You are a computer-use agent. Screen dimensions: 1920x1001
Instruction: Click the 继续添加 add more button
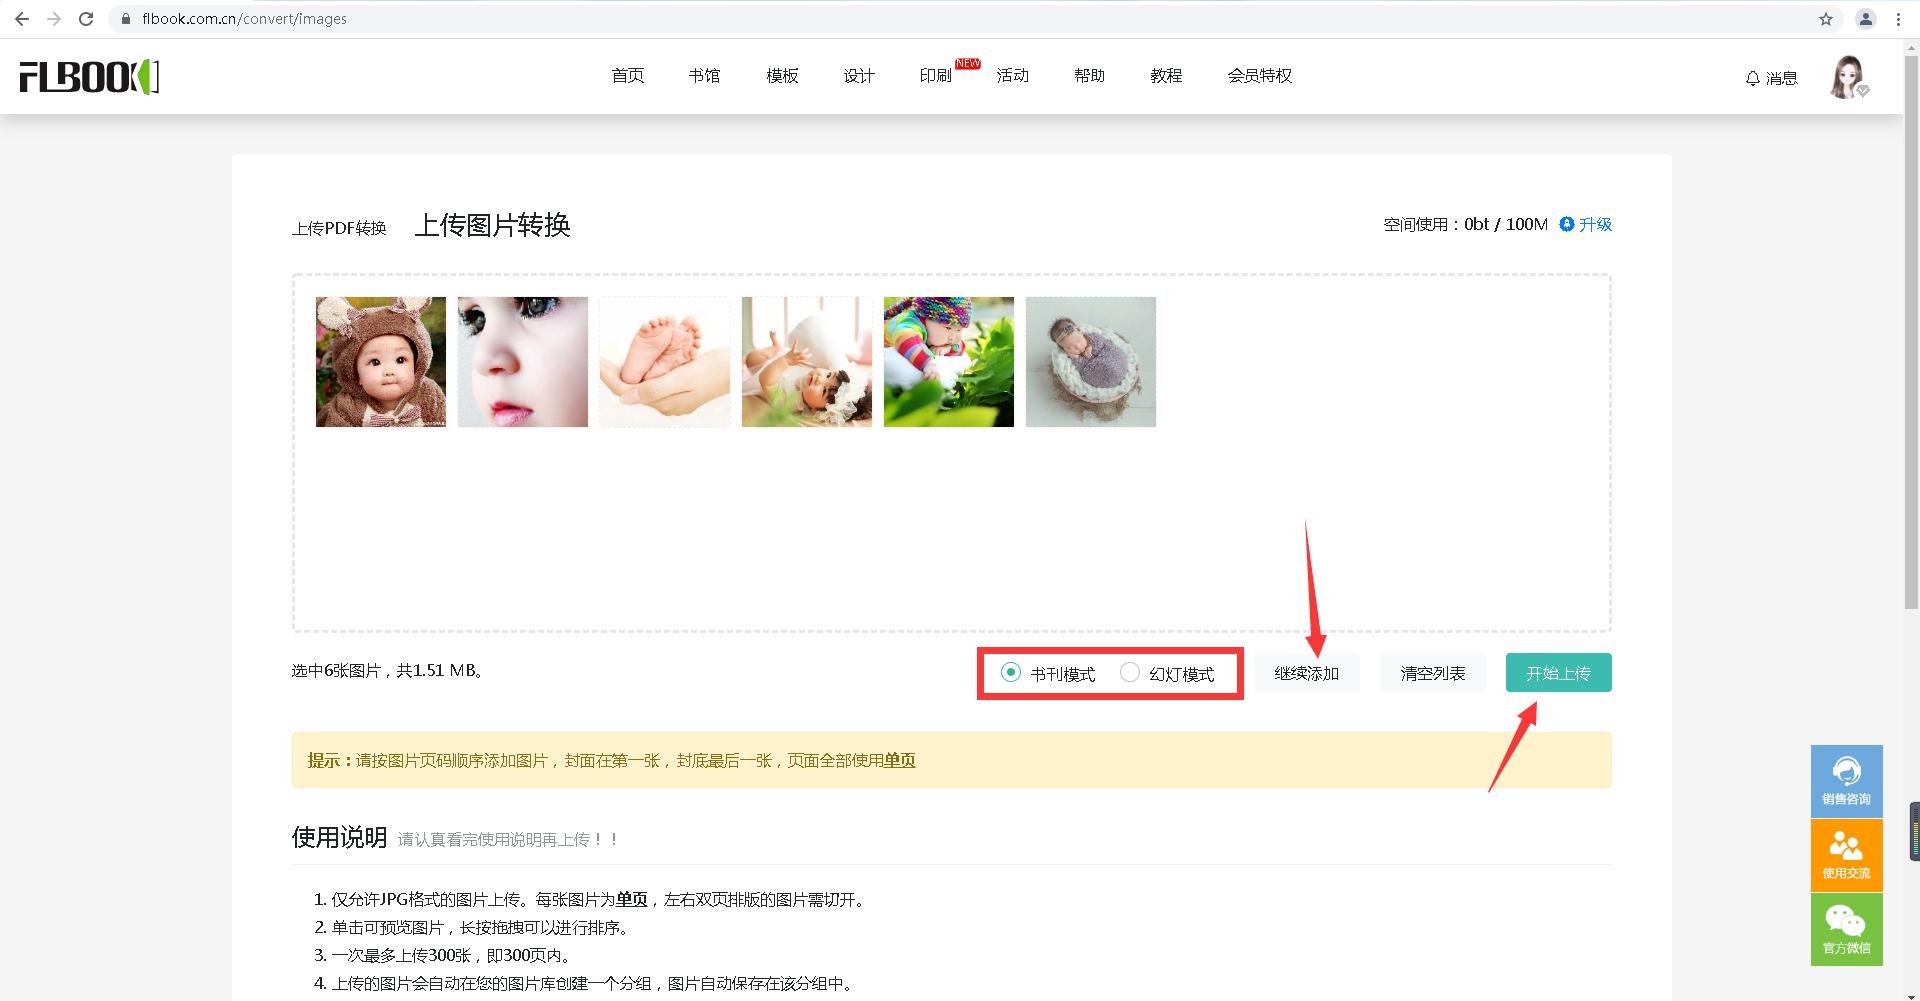pos(1306,672)
